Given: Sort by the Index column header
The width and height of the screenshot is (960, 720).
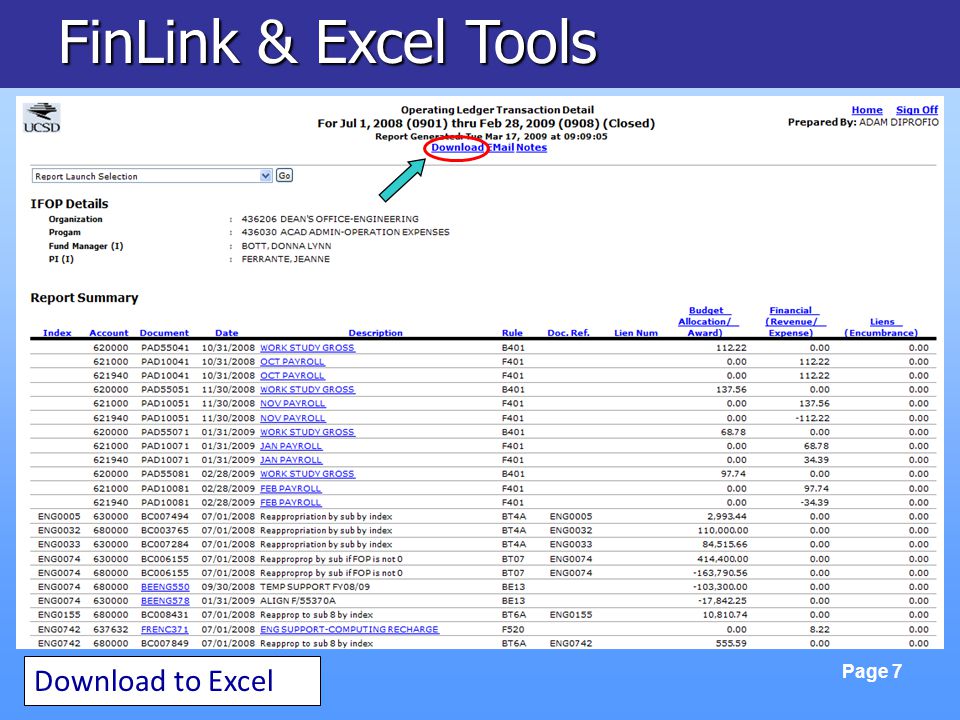Looking at the screenshot, I should pos(57,332).
